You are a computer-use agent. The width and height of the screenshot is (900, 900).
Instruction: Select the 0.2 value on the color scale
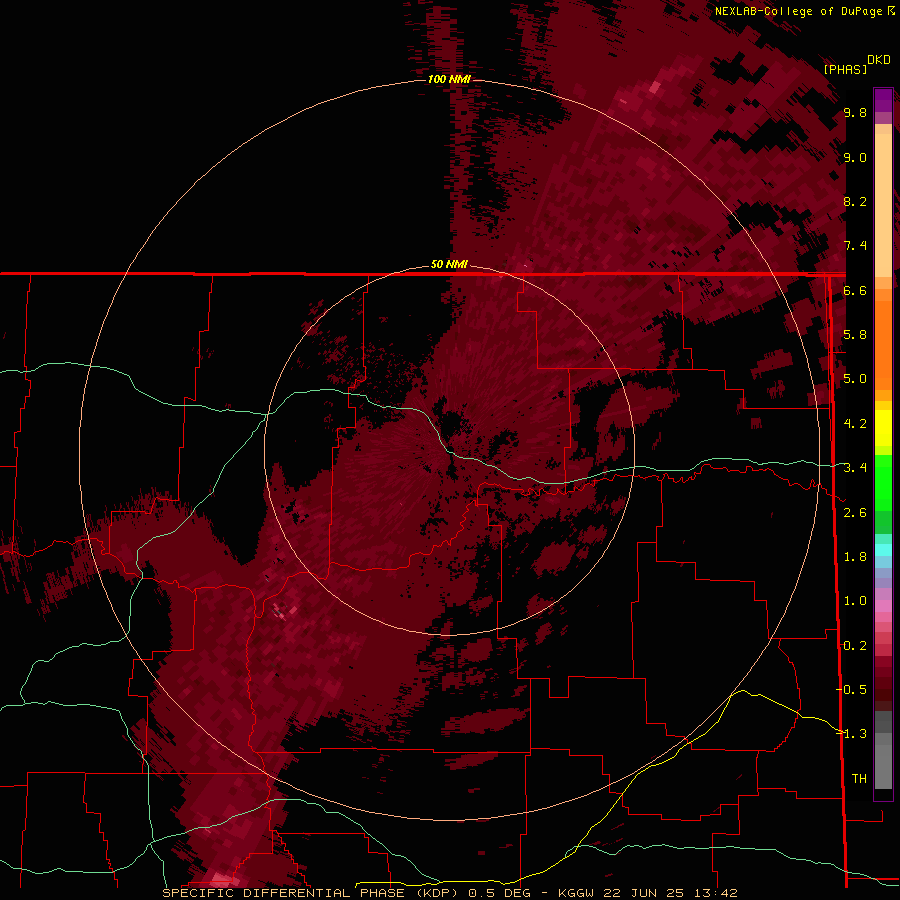click(855, 646)
